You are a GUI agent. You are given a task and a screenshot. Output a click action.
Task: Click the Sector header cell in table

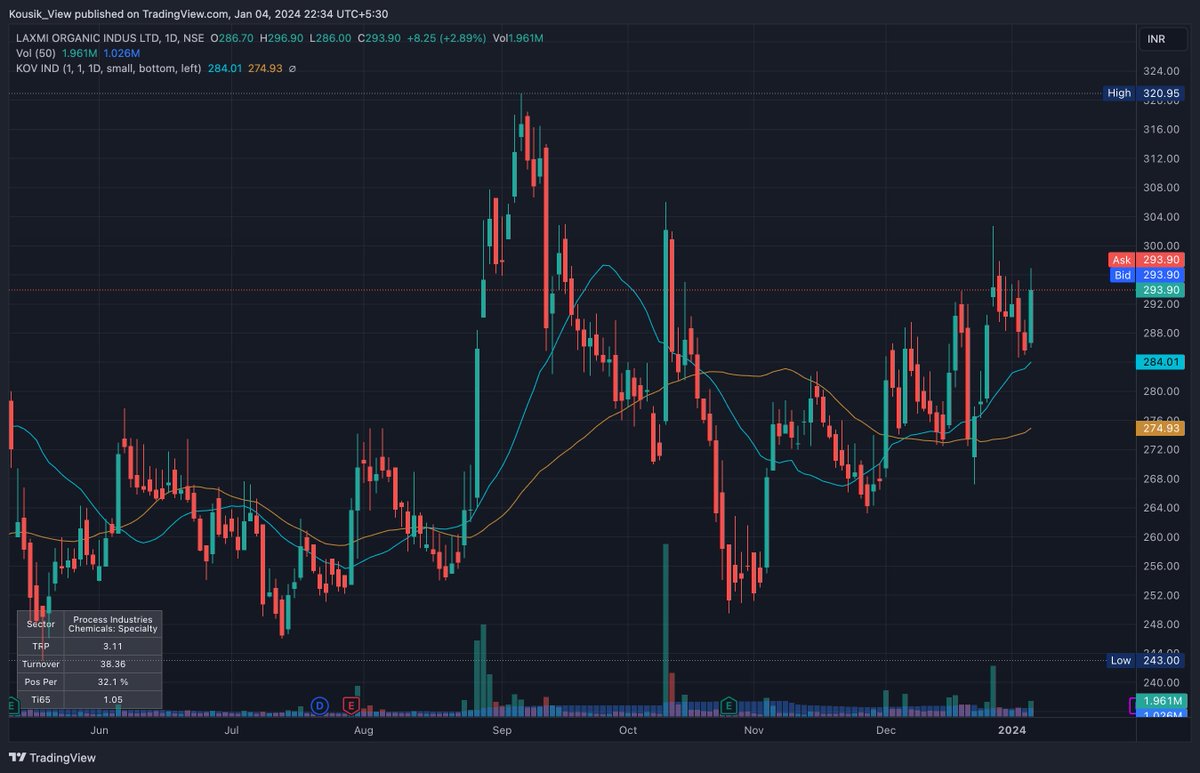40,624
